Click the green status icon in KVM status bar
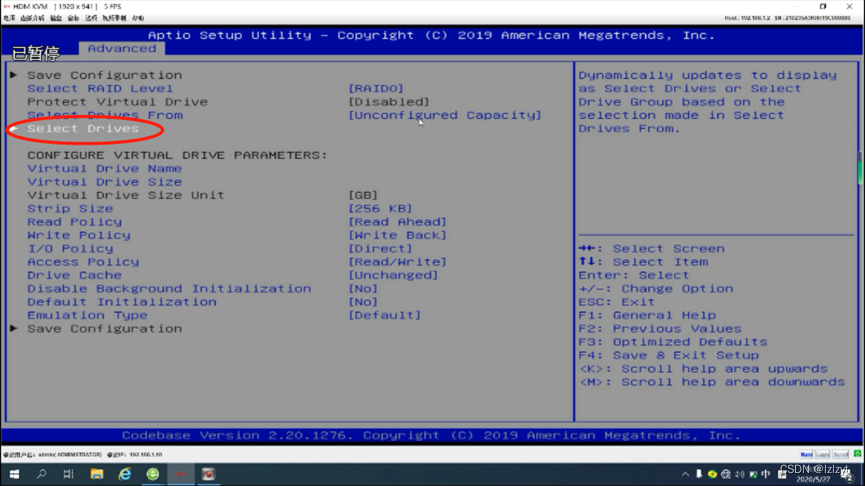 [x=857, y=453]
